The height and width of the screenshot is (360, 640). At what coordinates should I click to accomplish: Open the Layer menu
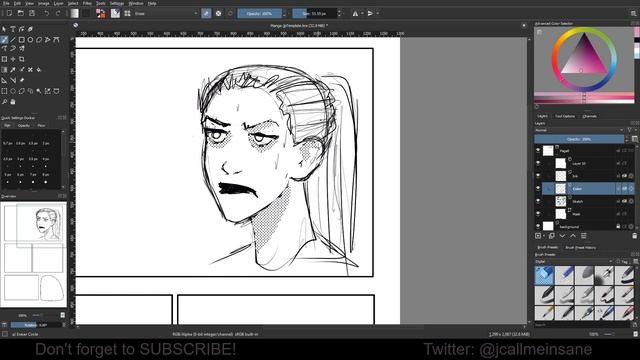(59, 3)
